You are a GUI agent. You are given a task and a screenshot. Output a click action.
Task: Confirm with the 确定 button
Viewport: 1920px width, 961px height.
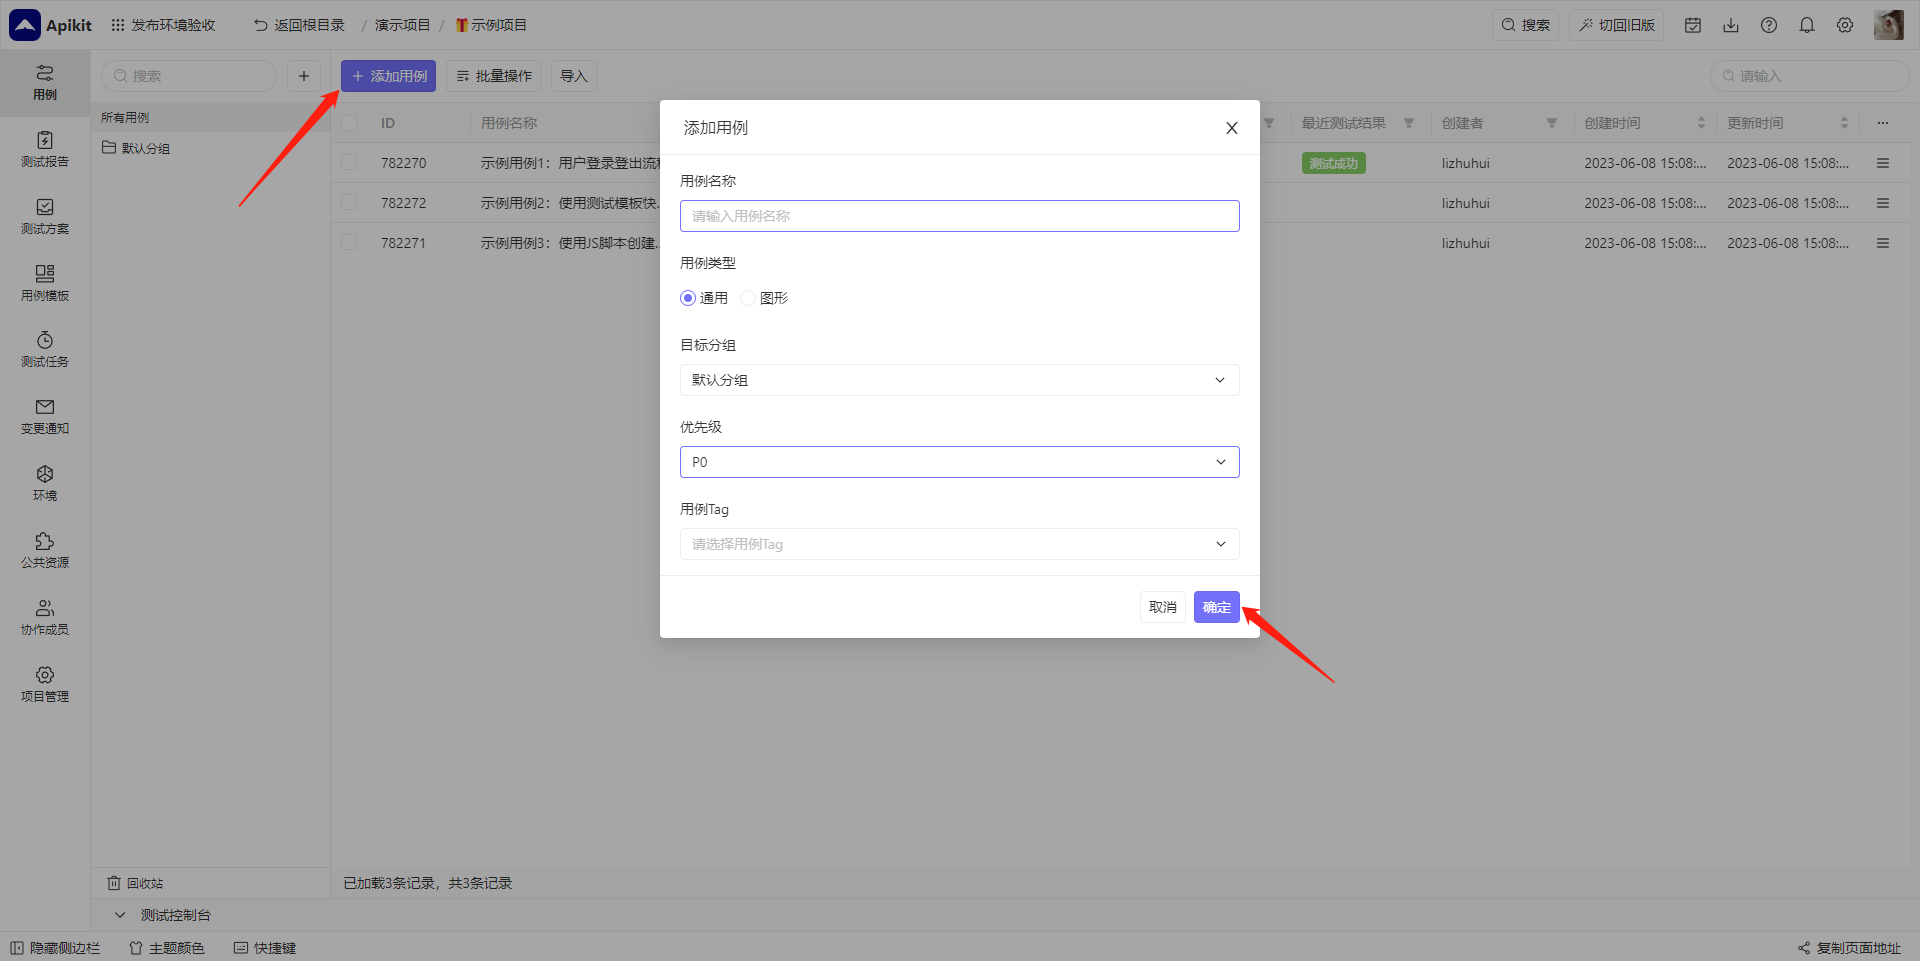pos(1217,607)
